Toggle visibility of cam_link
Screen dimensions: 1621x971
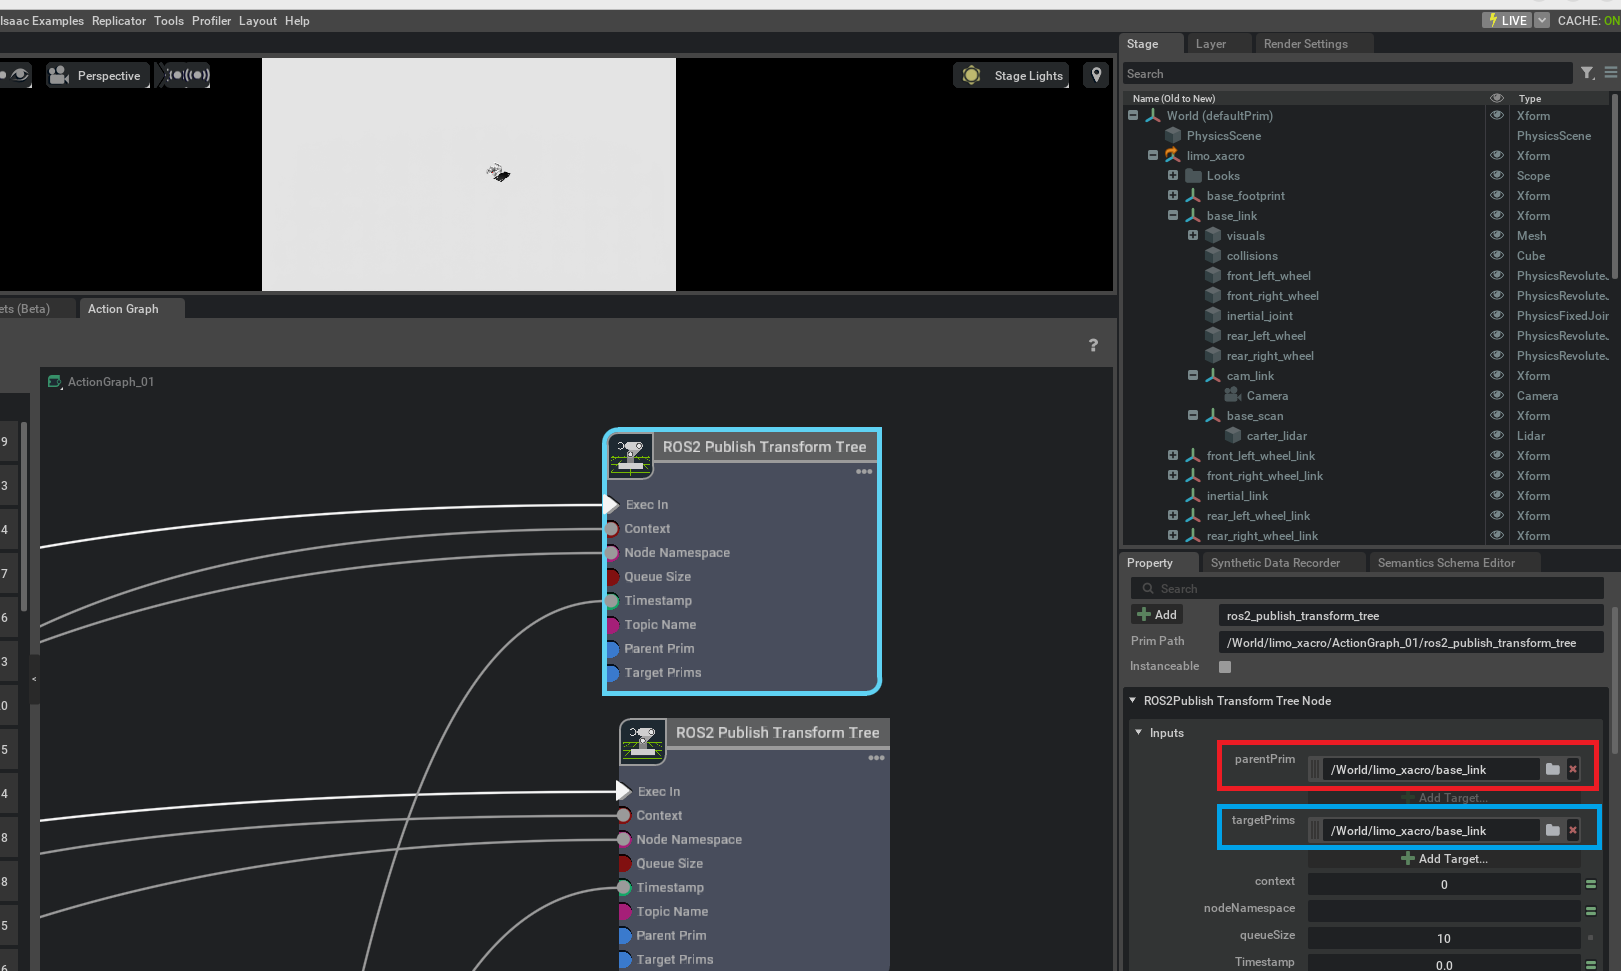1497,376
